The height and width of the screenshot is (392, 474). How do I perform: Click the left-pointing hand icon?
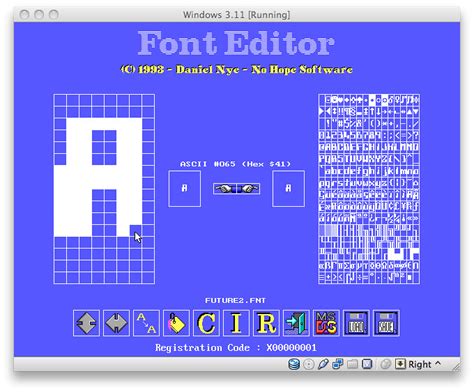[224, 189]
